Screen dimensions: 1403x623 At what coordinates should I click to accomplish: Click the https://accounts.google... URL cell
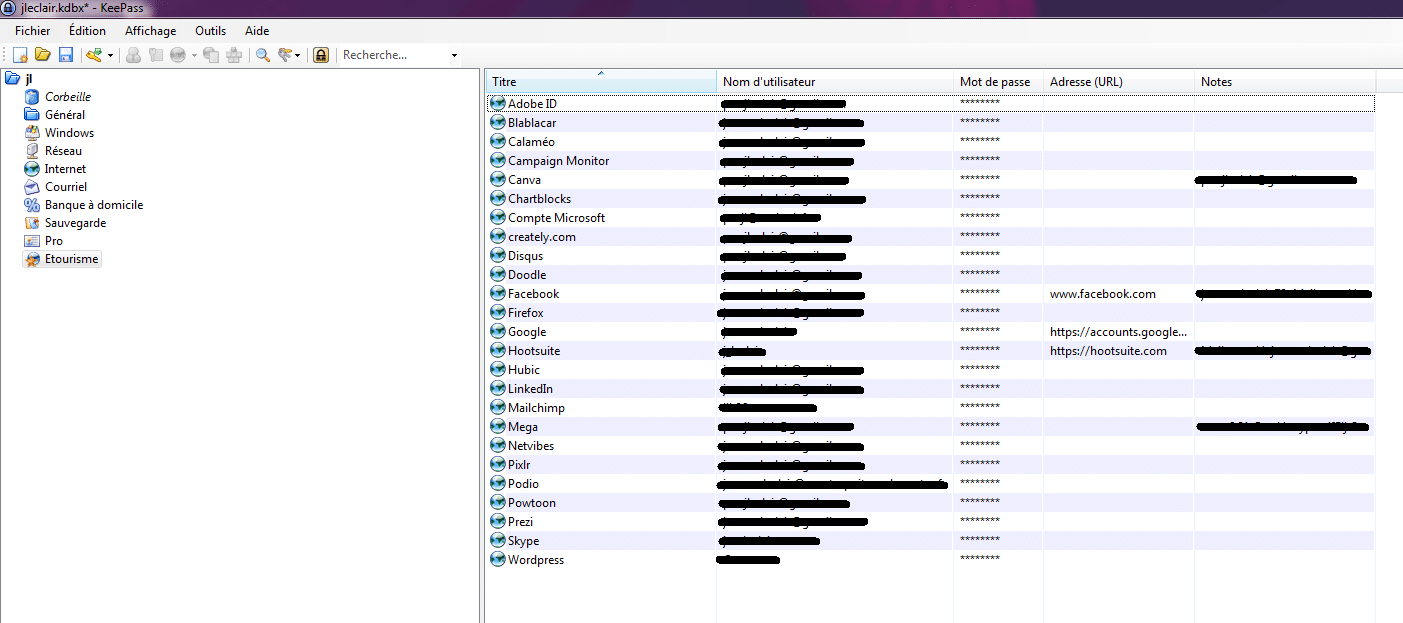pyautogui.click(x=1118, y=332)
